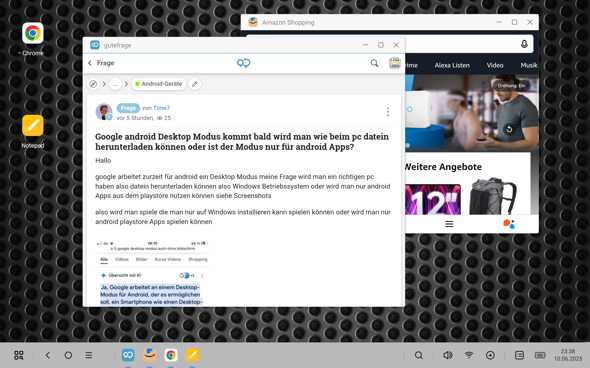The width and height of the screenshot is (590, 368).
Task: Toggle the Drehung: Ein rotation badge
Action: click(511, 86)
